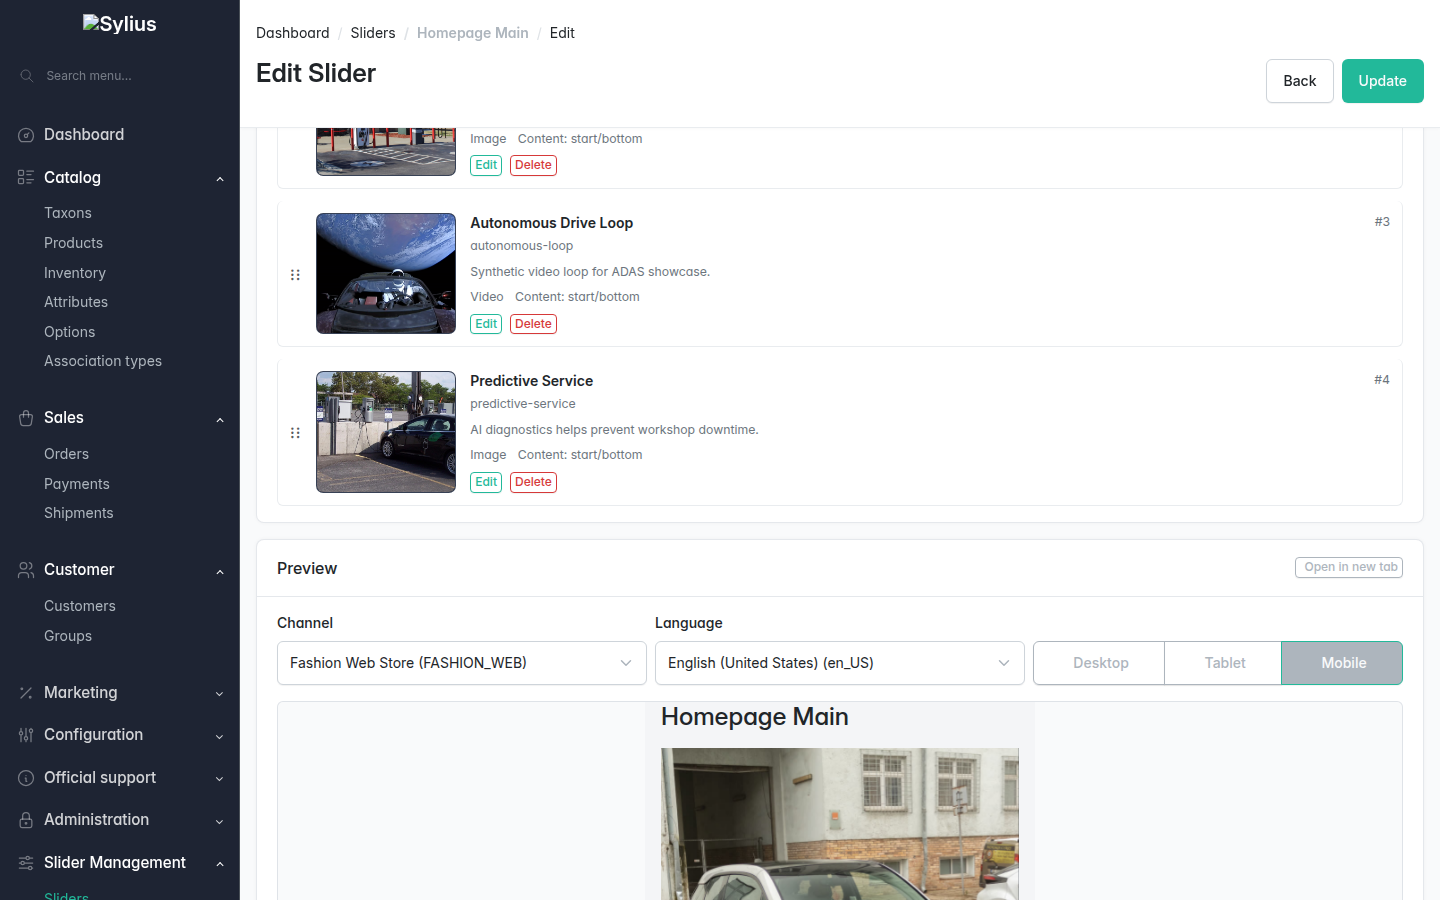Switch preview to Desktop
This screenshot has width=1440, height=900.
click(1100, 663)
